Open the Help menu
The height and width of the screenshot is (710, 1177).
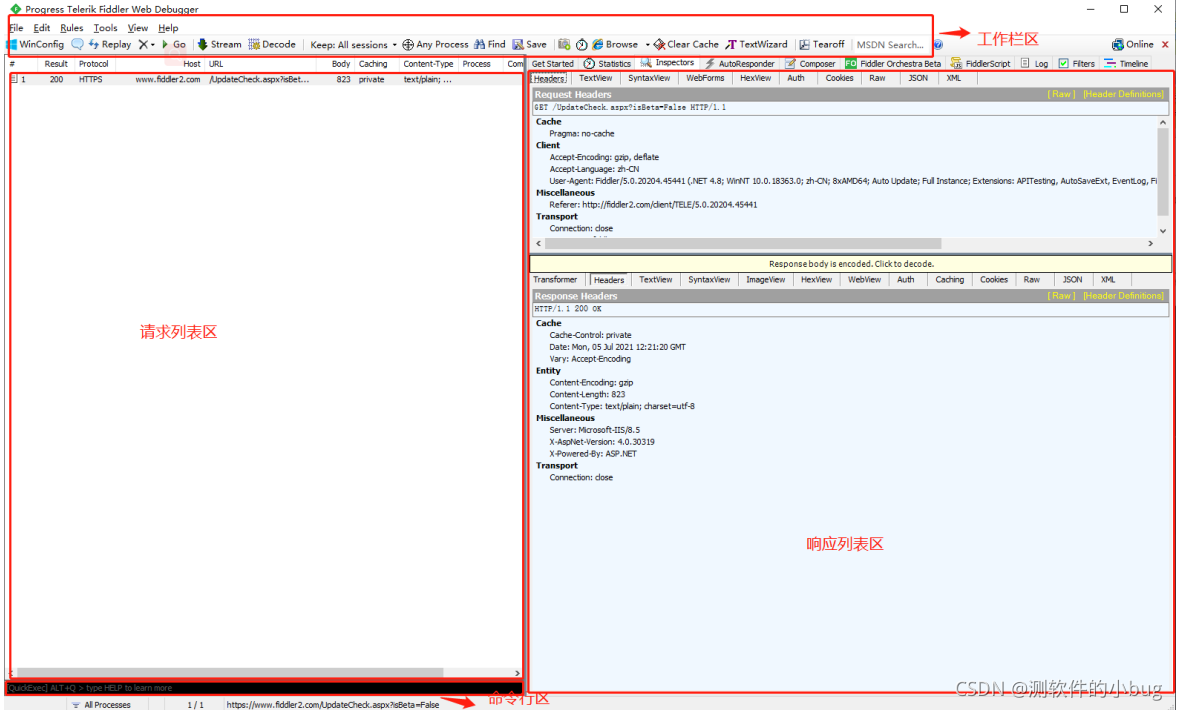pos(168,28)
